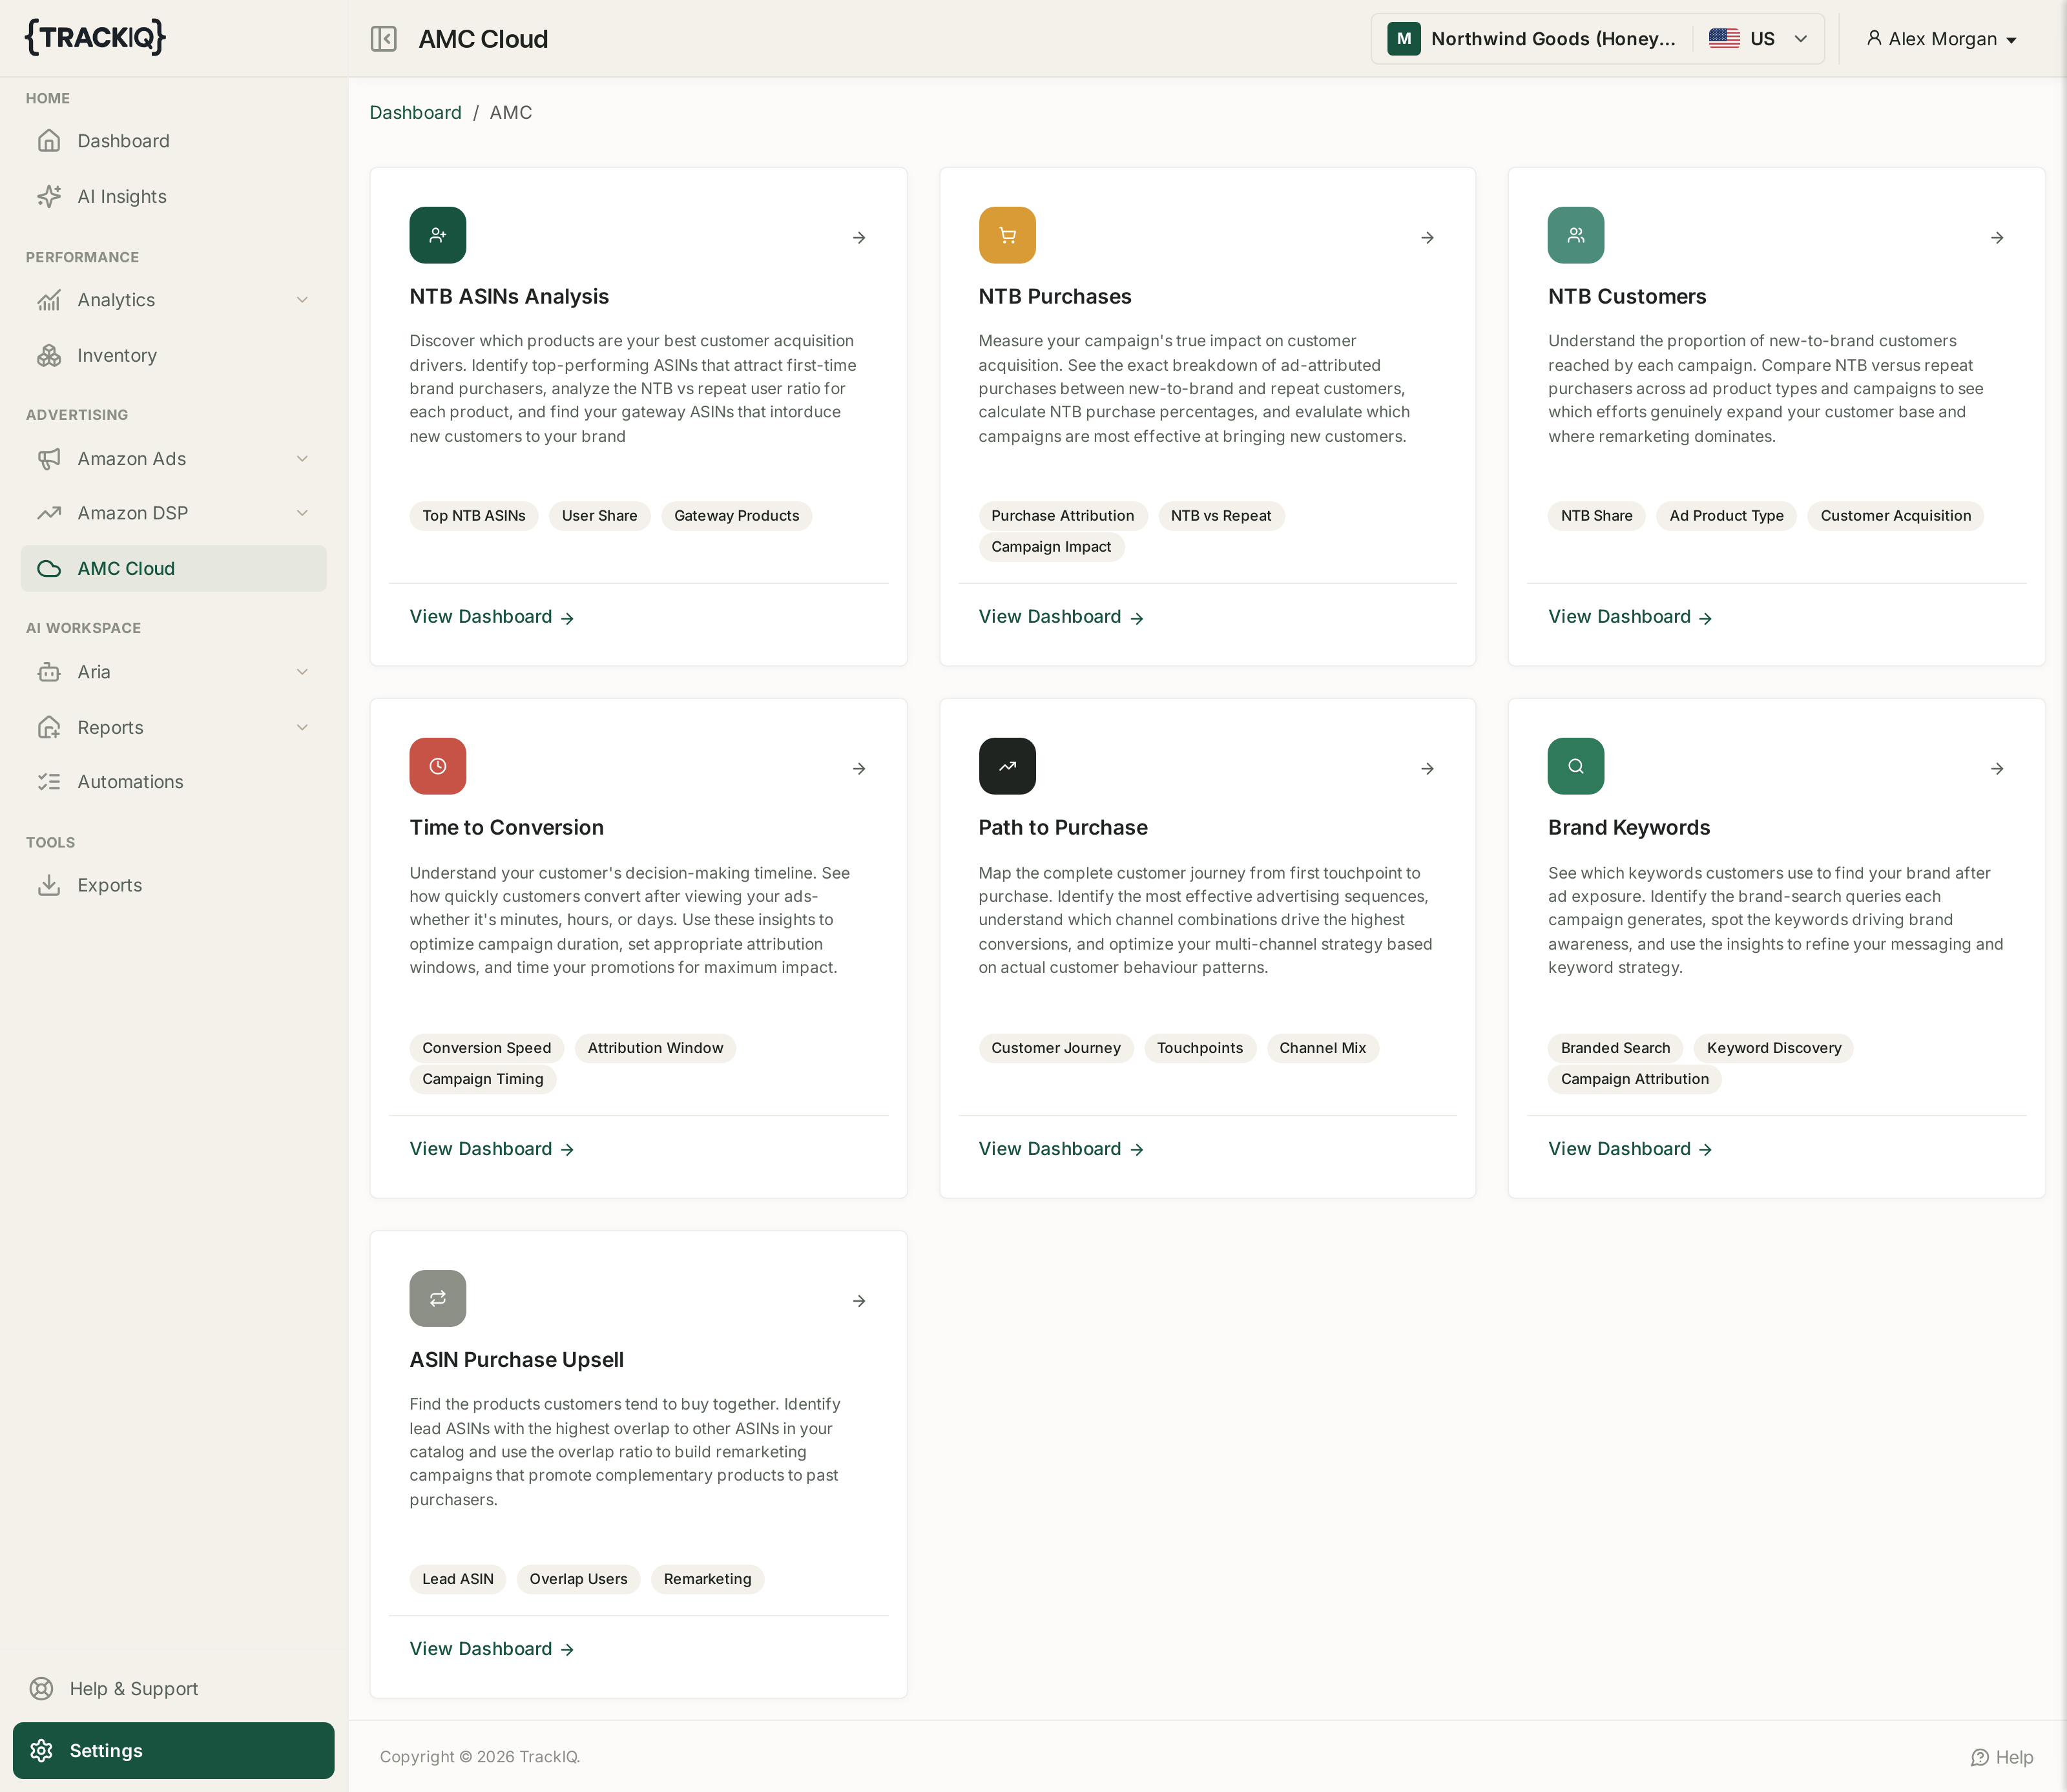Open AI Insights in the sidebar
The height and width of the screenshot is (1792, 2067).
pos(173,197)
